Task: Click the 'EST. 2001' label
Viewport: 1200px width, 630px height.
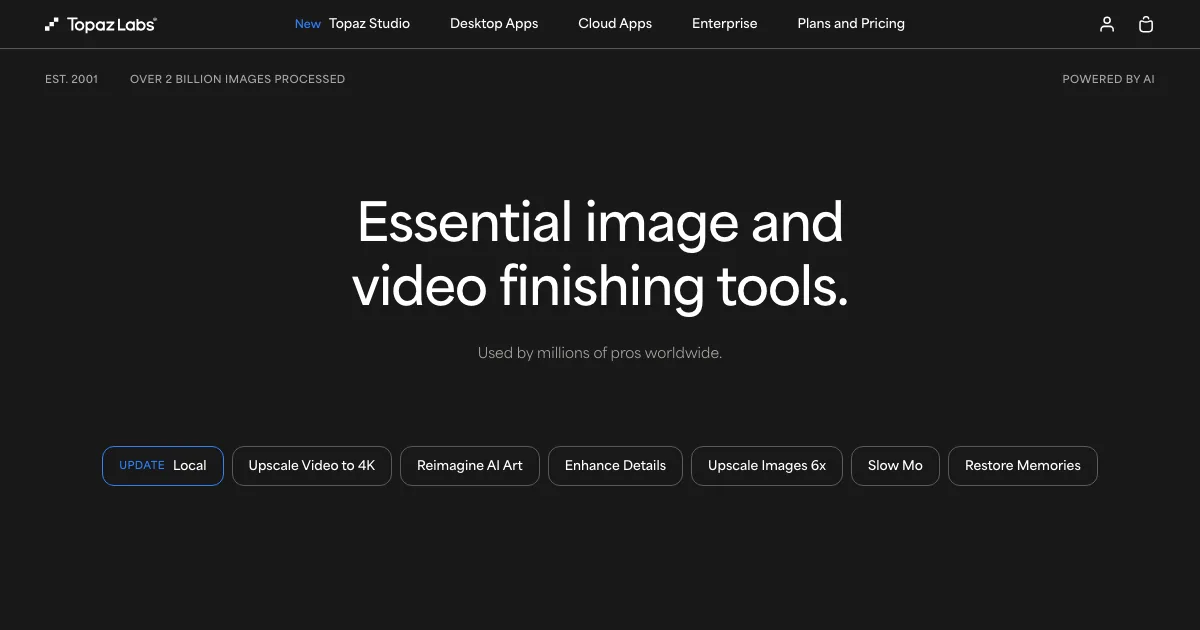Action: (72, 79)
